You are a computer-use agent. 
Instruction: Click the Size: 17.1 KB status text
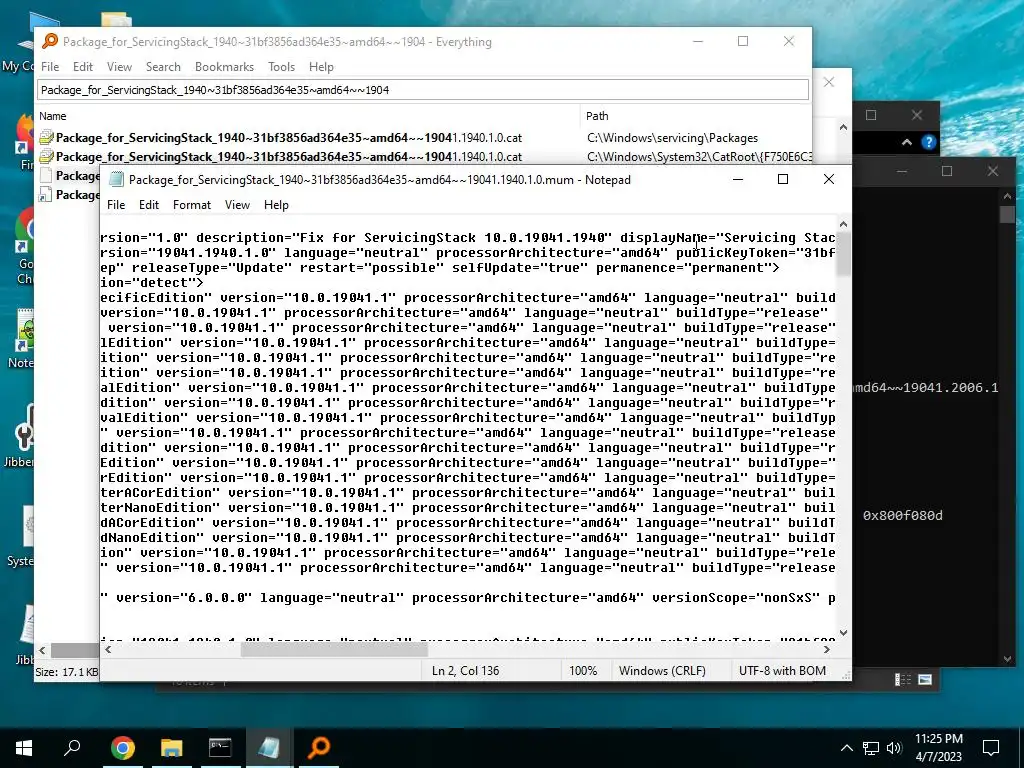(67, 672)
